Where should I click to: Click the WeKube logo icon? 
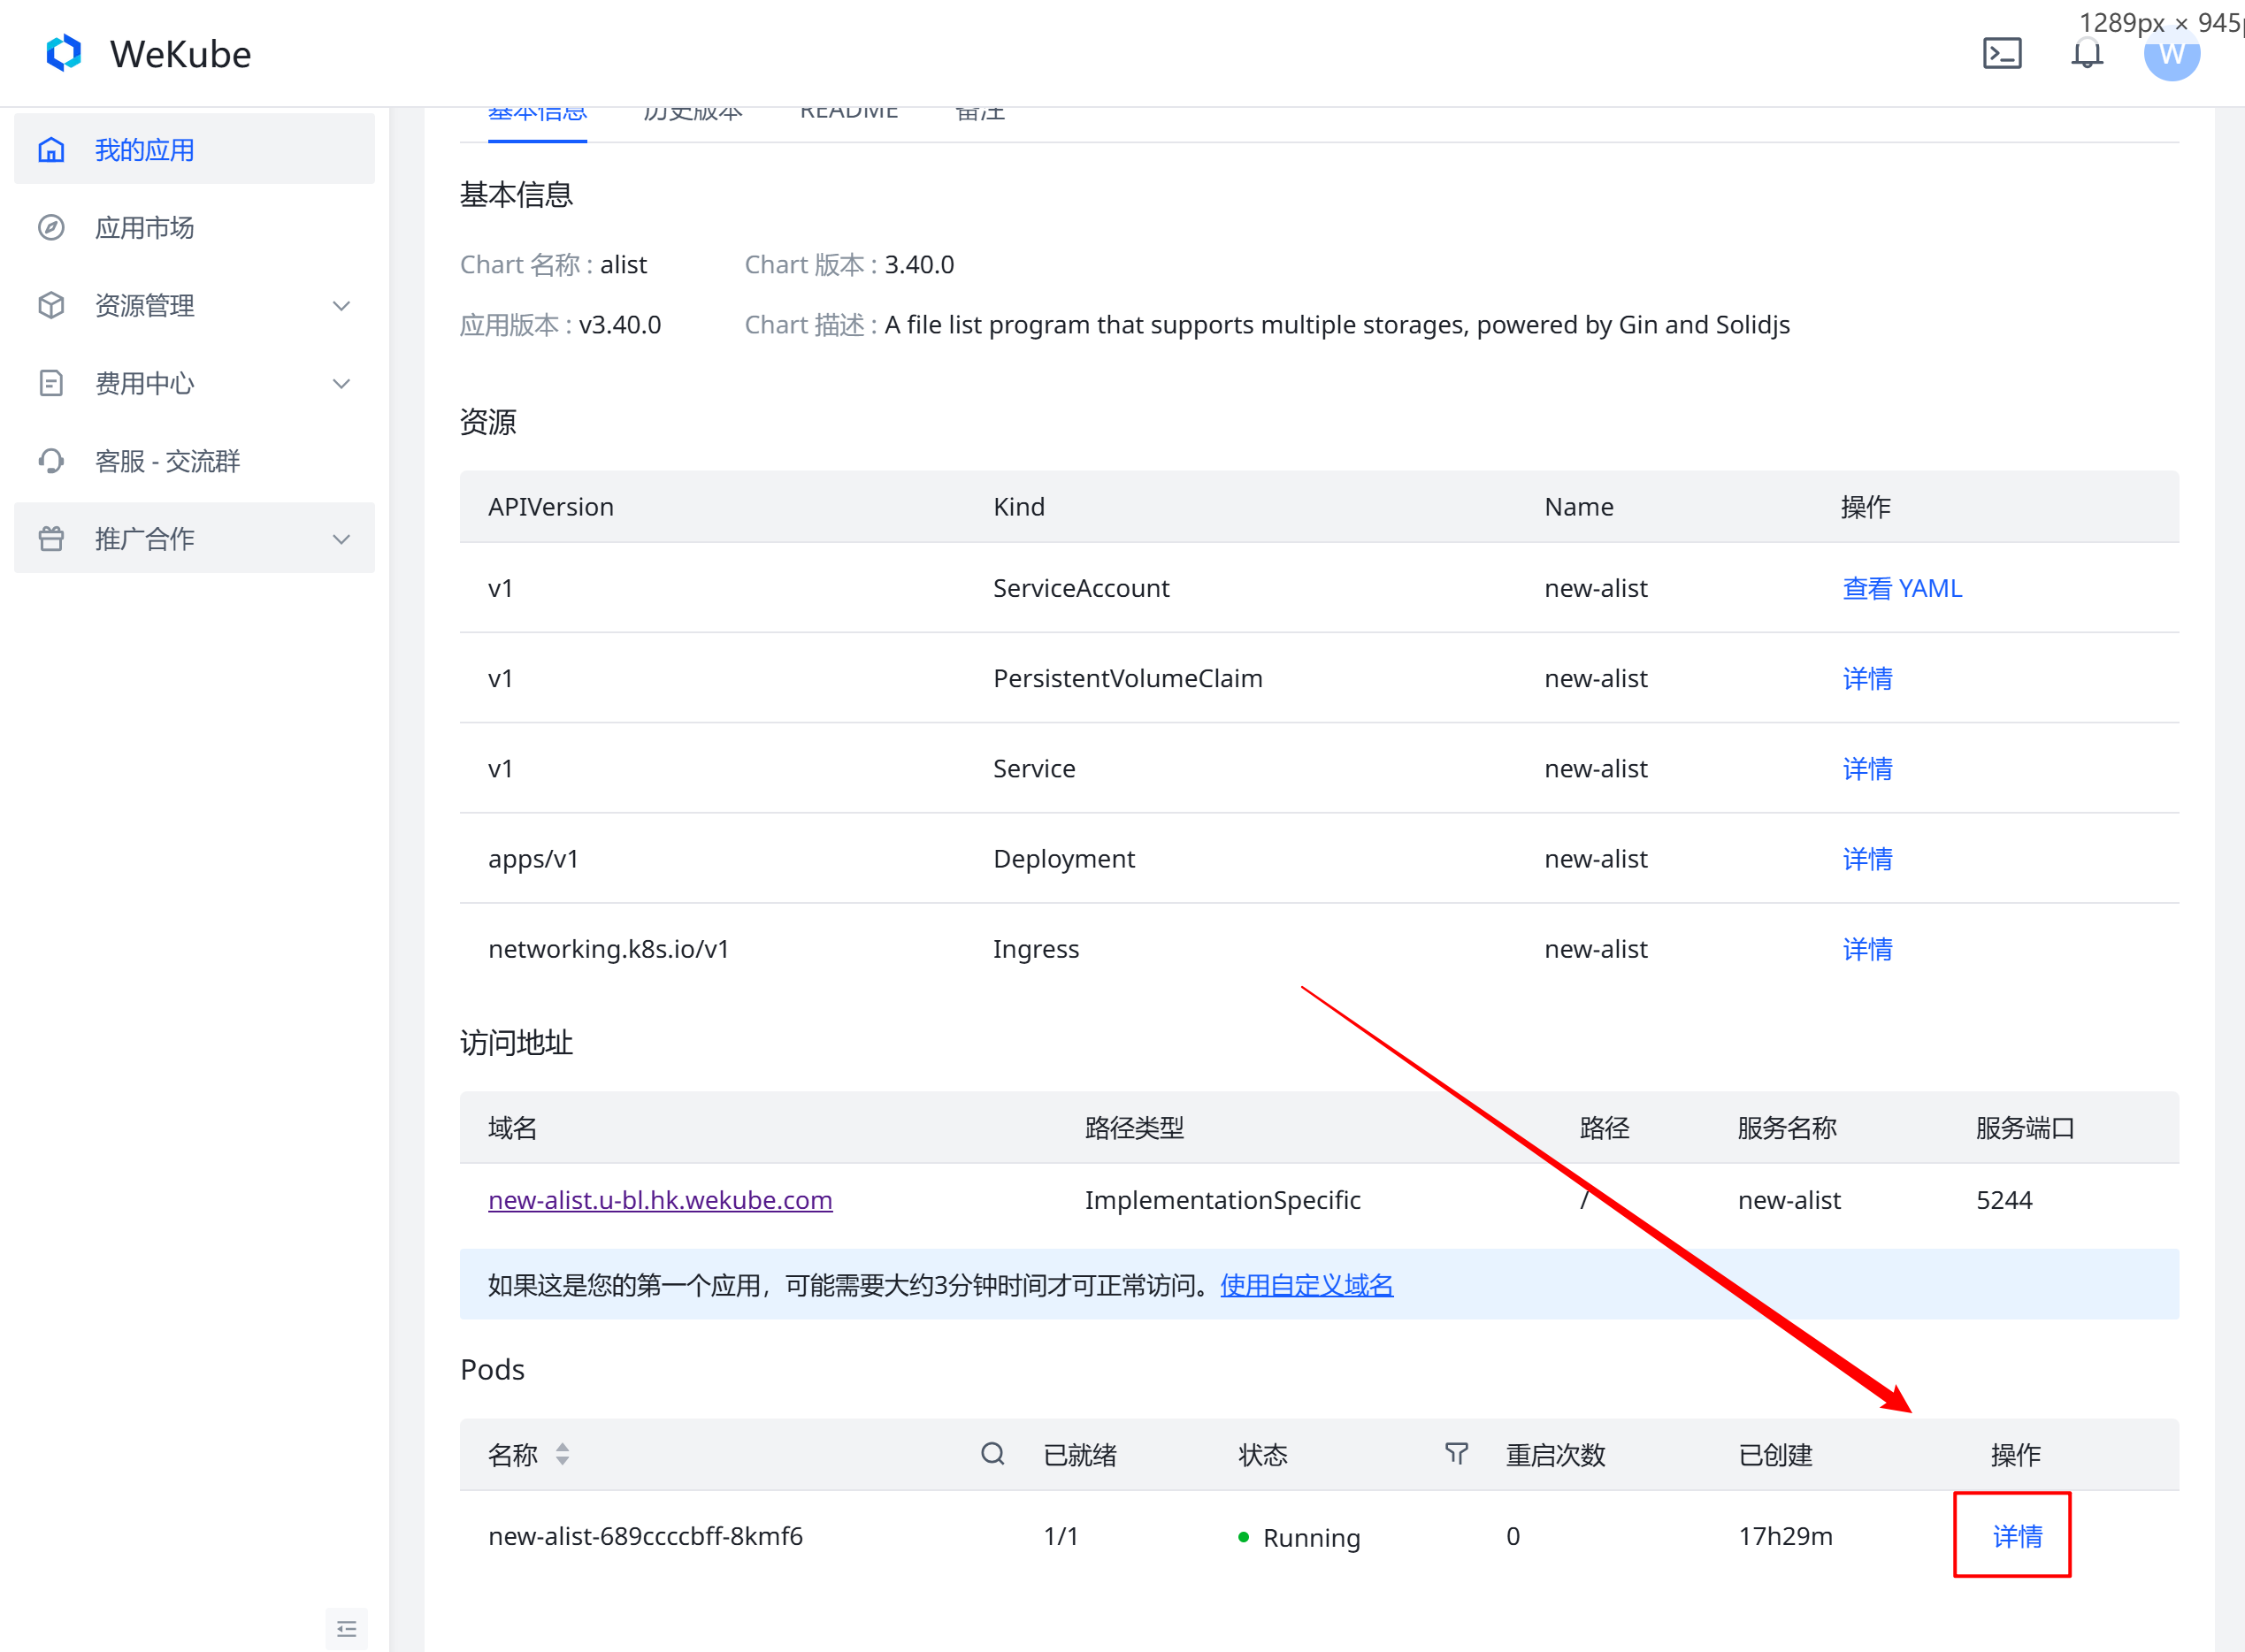click(x=64, y=53)
